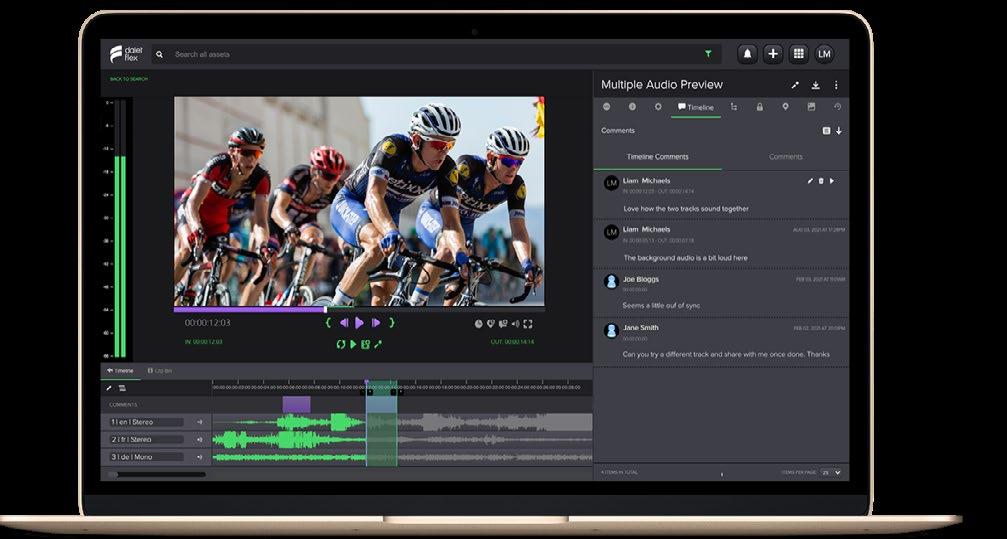This screenshot has height=539, width=1007.
Task: Open the hierarchy panel tab icon
Action: (734, 107)
